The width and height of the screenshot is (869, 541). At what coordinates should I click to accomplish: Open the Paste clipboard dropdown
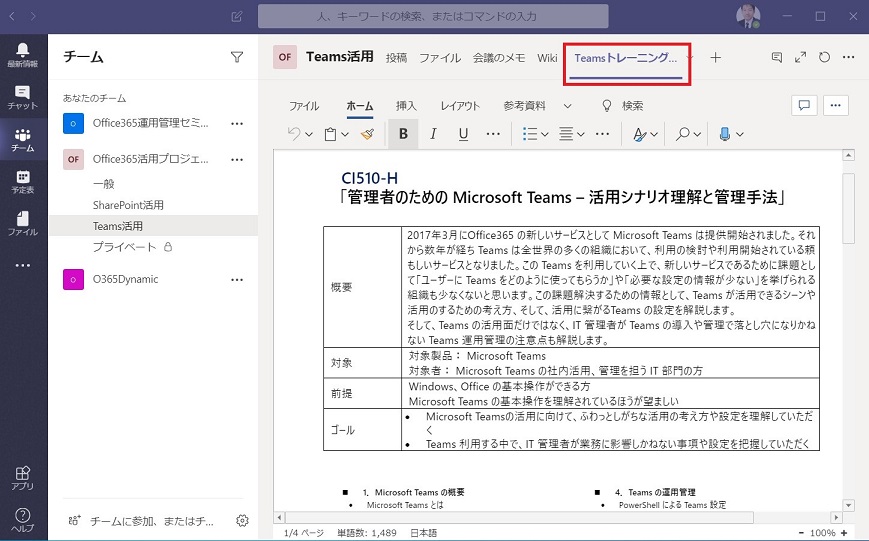pos(345,134)
